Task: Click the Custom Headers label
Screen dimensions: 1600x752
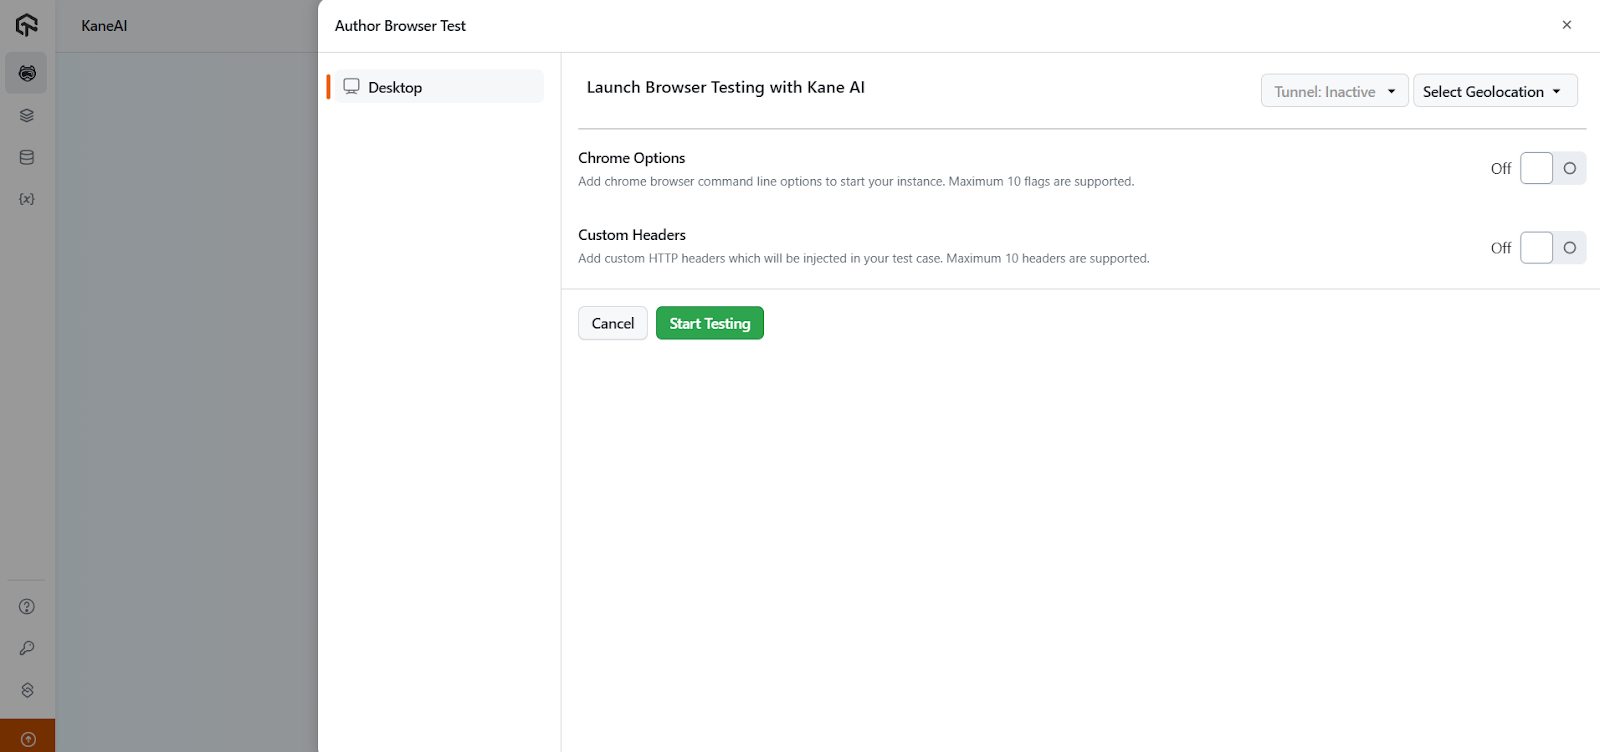Action: [x=632, y=235]
